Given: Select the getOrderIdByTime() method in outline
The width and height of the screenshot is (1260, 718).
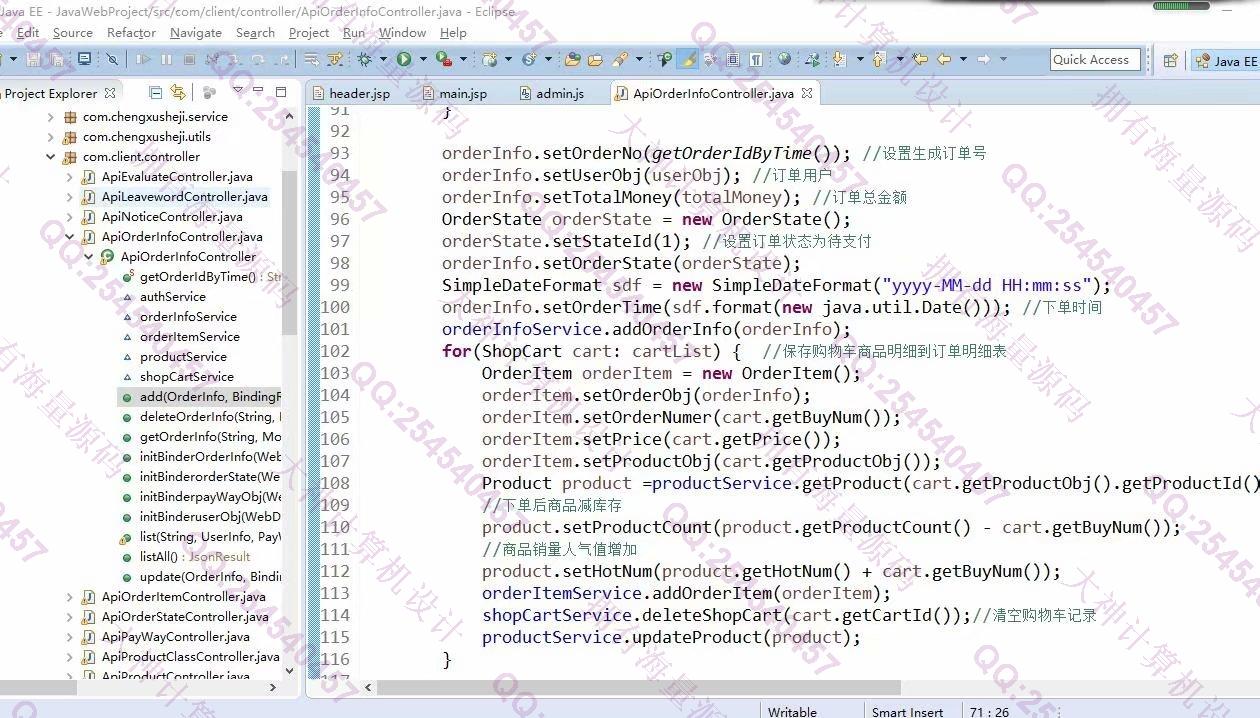Looking at the screenshot, I should click(x=198, y=277).
